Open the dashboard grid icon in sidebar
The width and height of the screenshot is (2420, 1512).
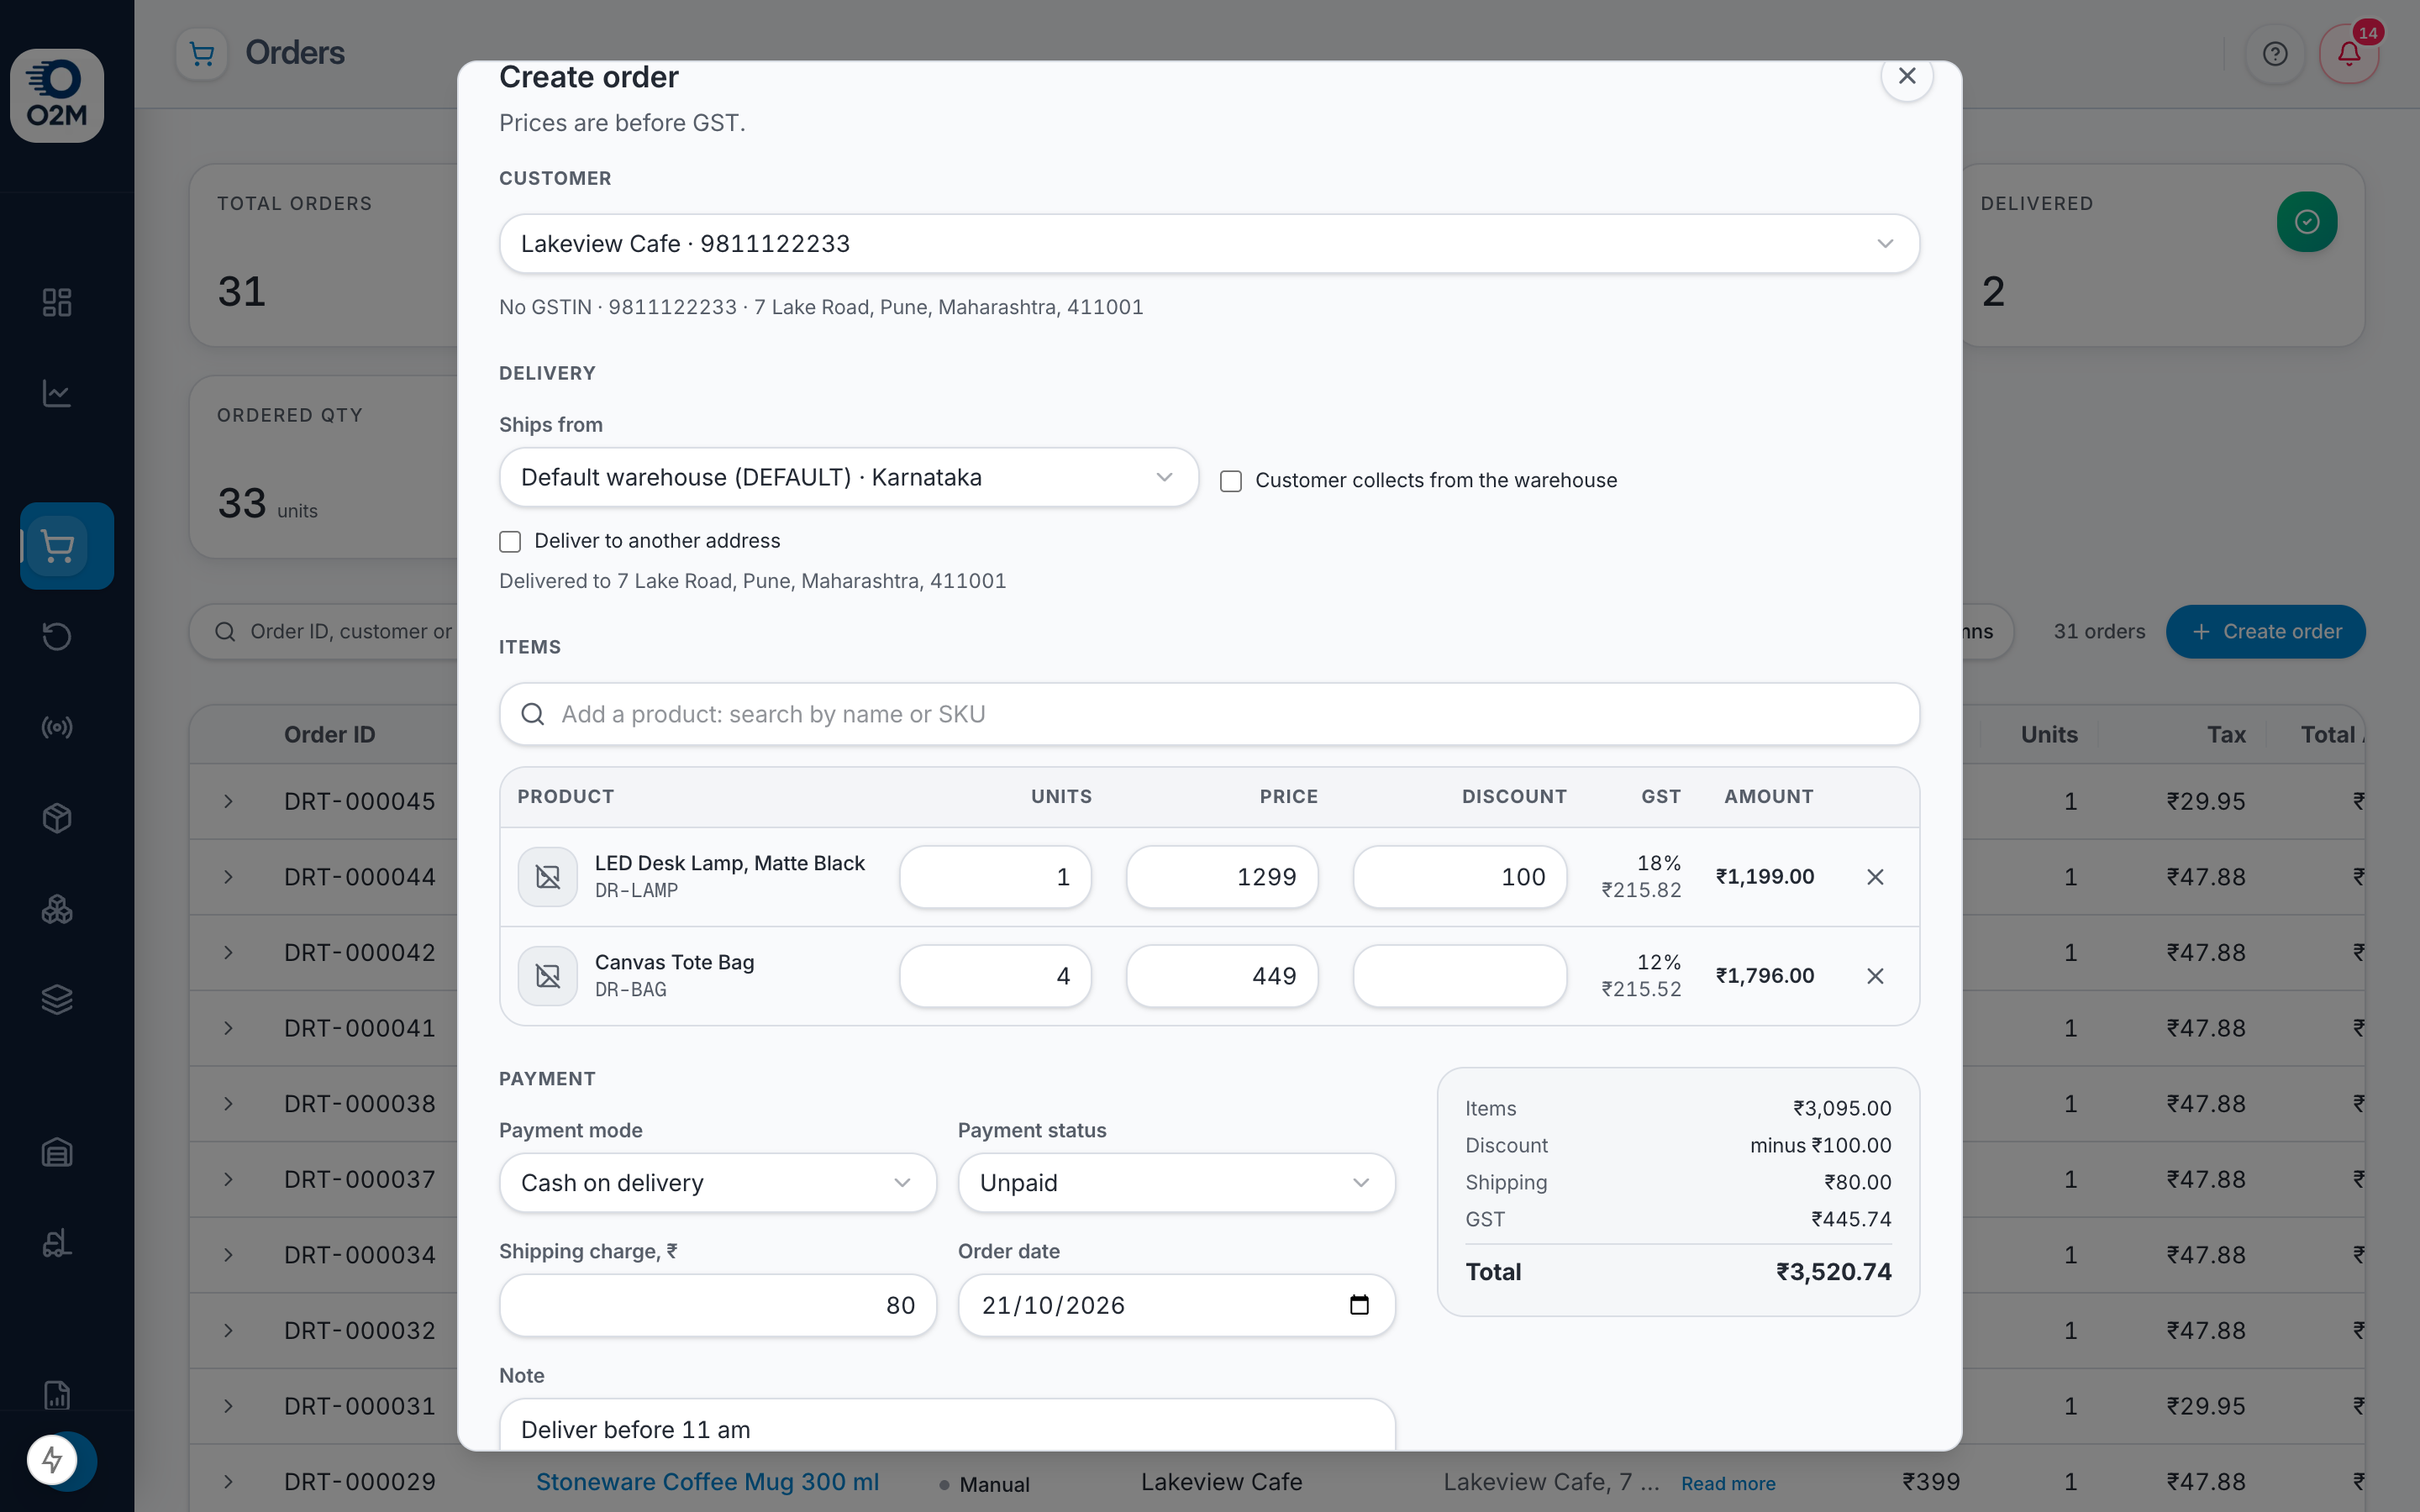point(57,302)
